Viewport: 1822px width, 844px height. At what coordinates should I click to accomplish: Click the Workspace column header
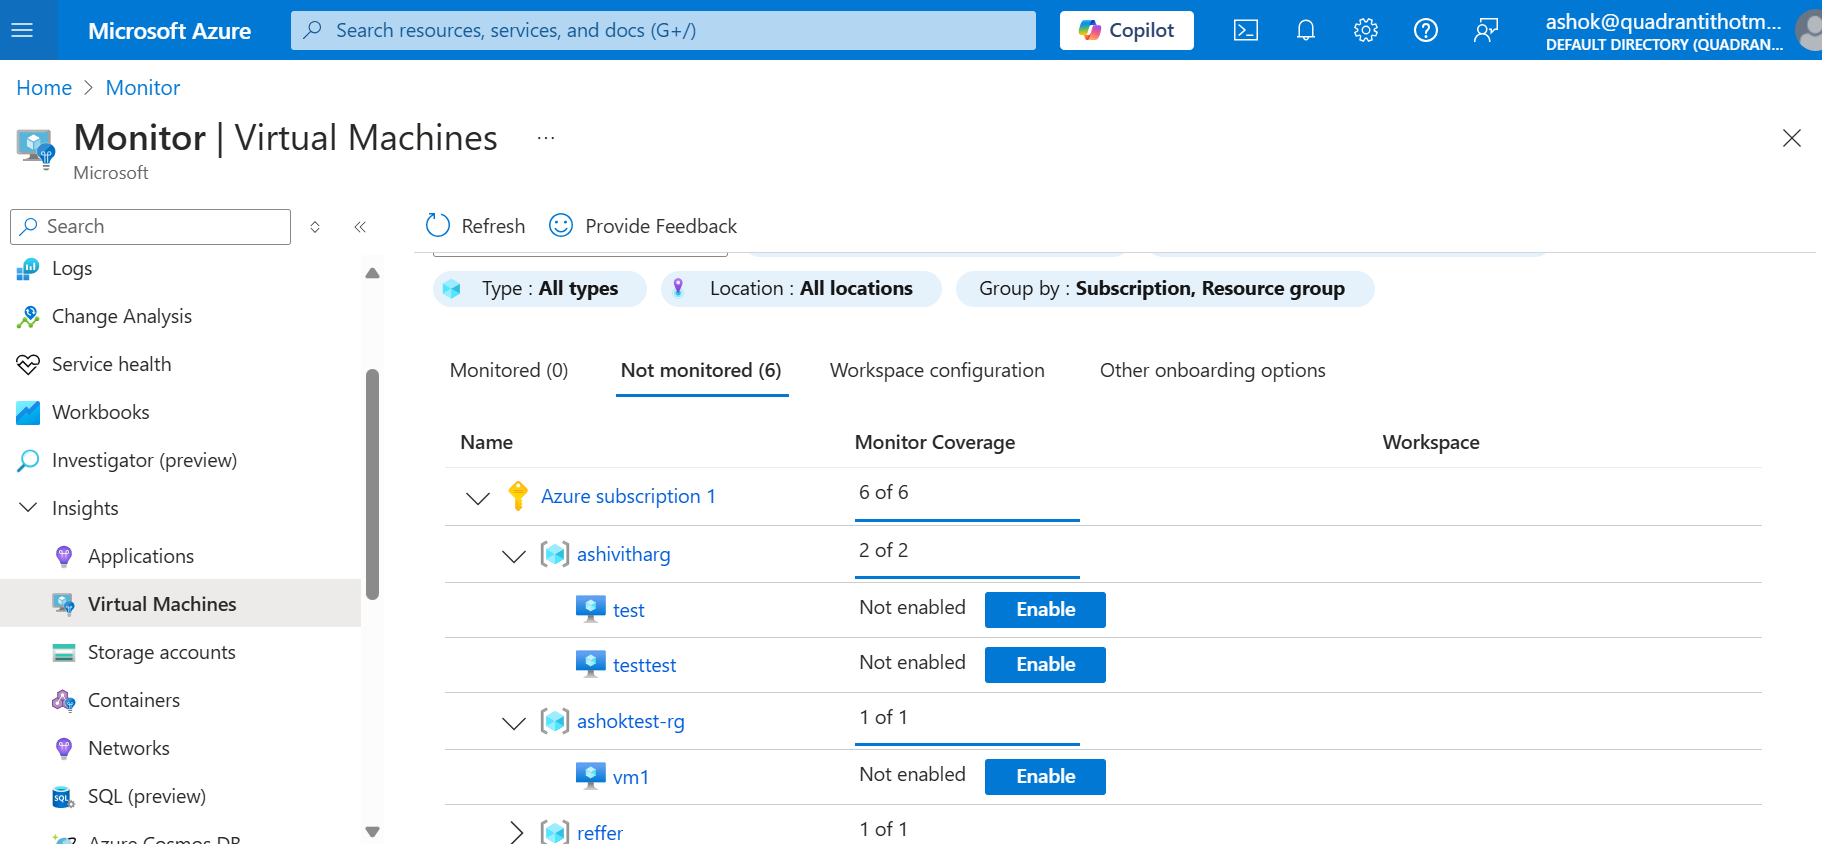tap(1431, 442)
